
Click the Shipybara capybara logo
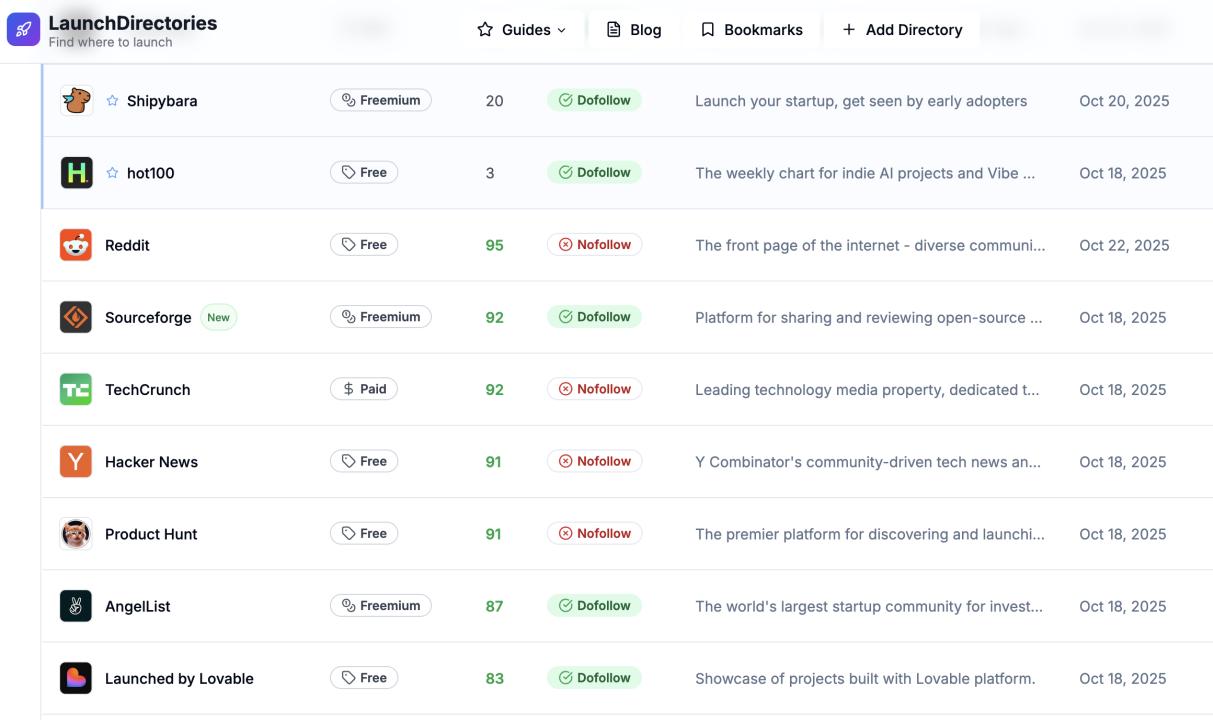76,101
